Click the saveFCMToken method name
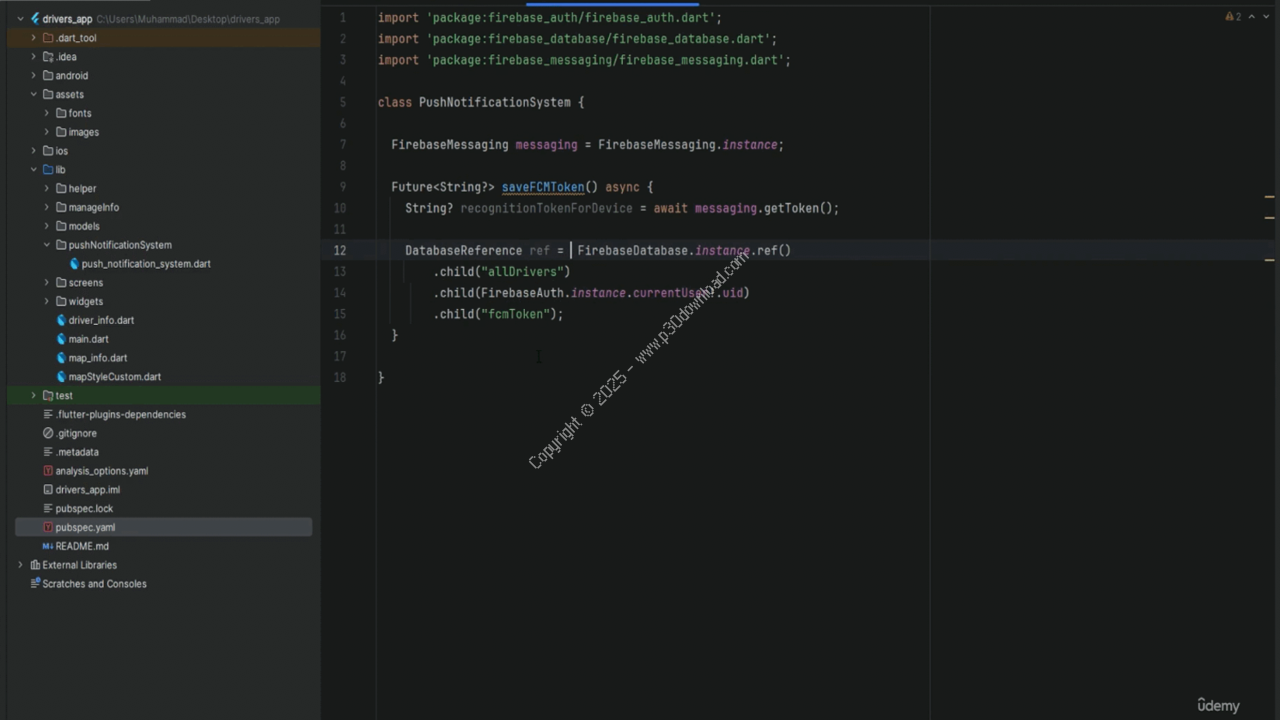Image resolution: width=1280 pixels, height=720 pixels. pyautogui.click(x=542, y=187)
